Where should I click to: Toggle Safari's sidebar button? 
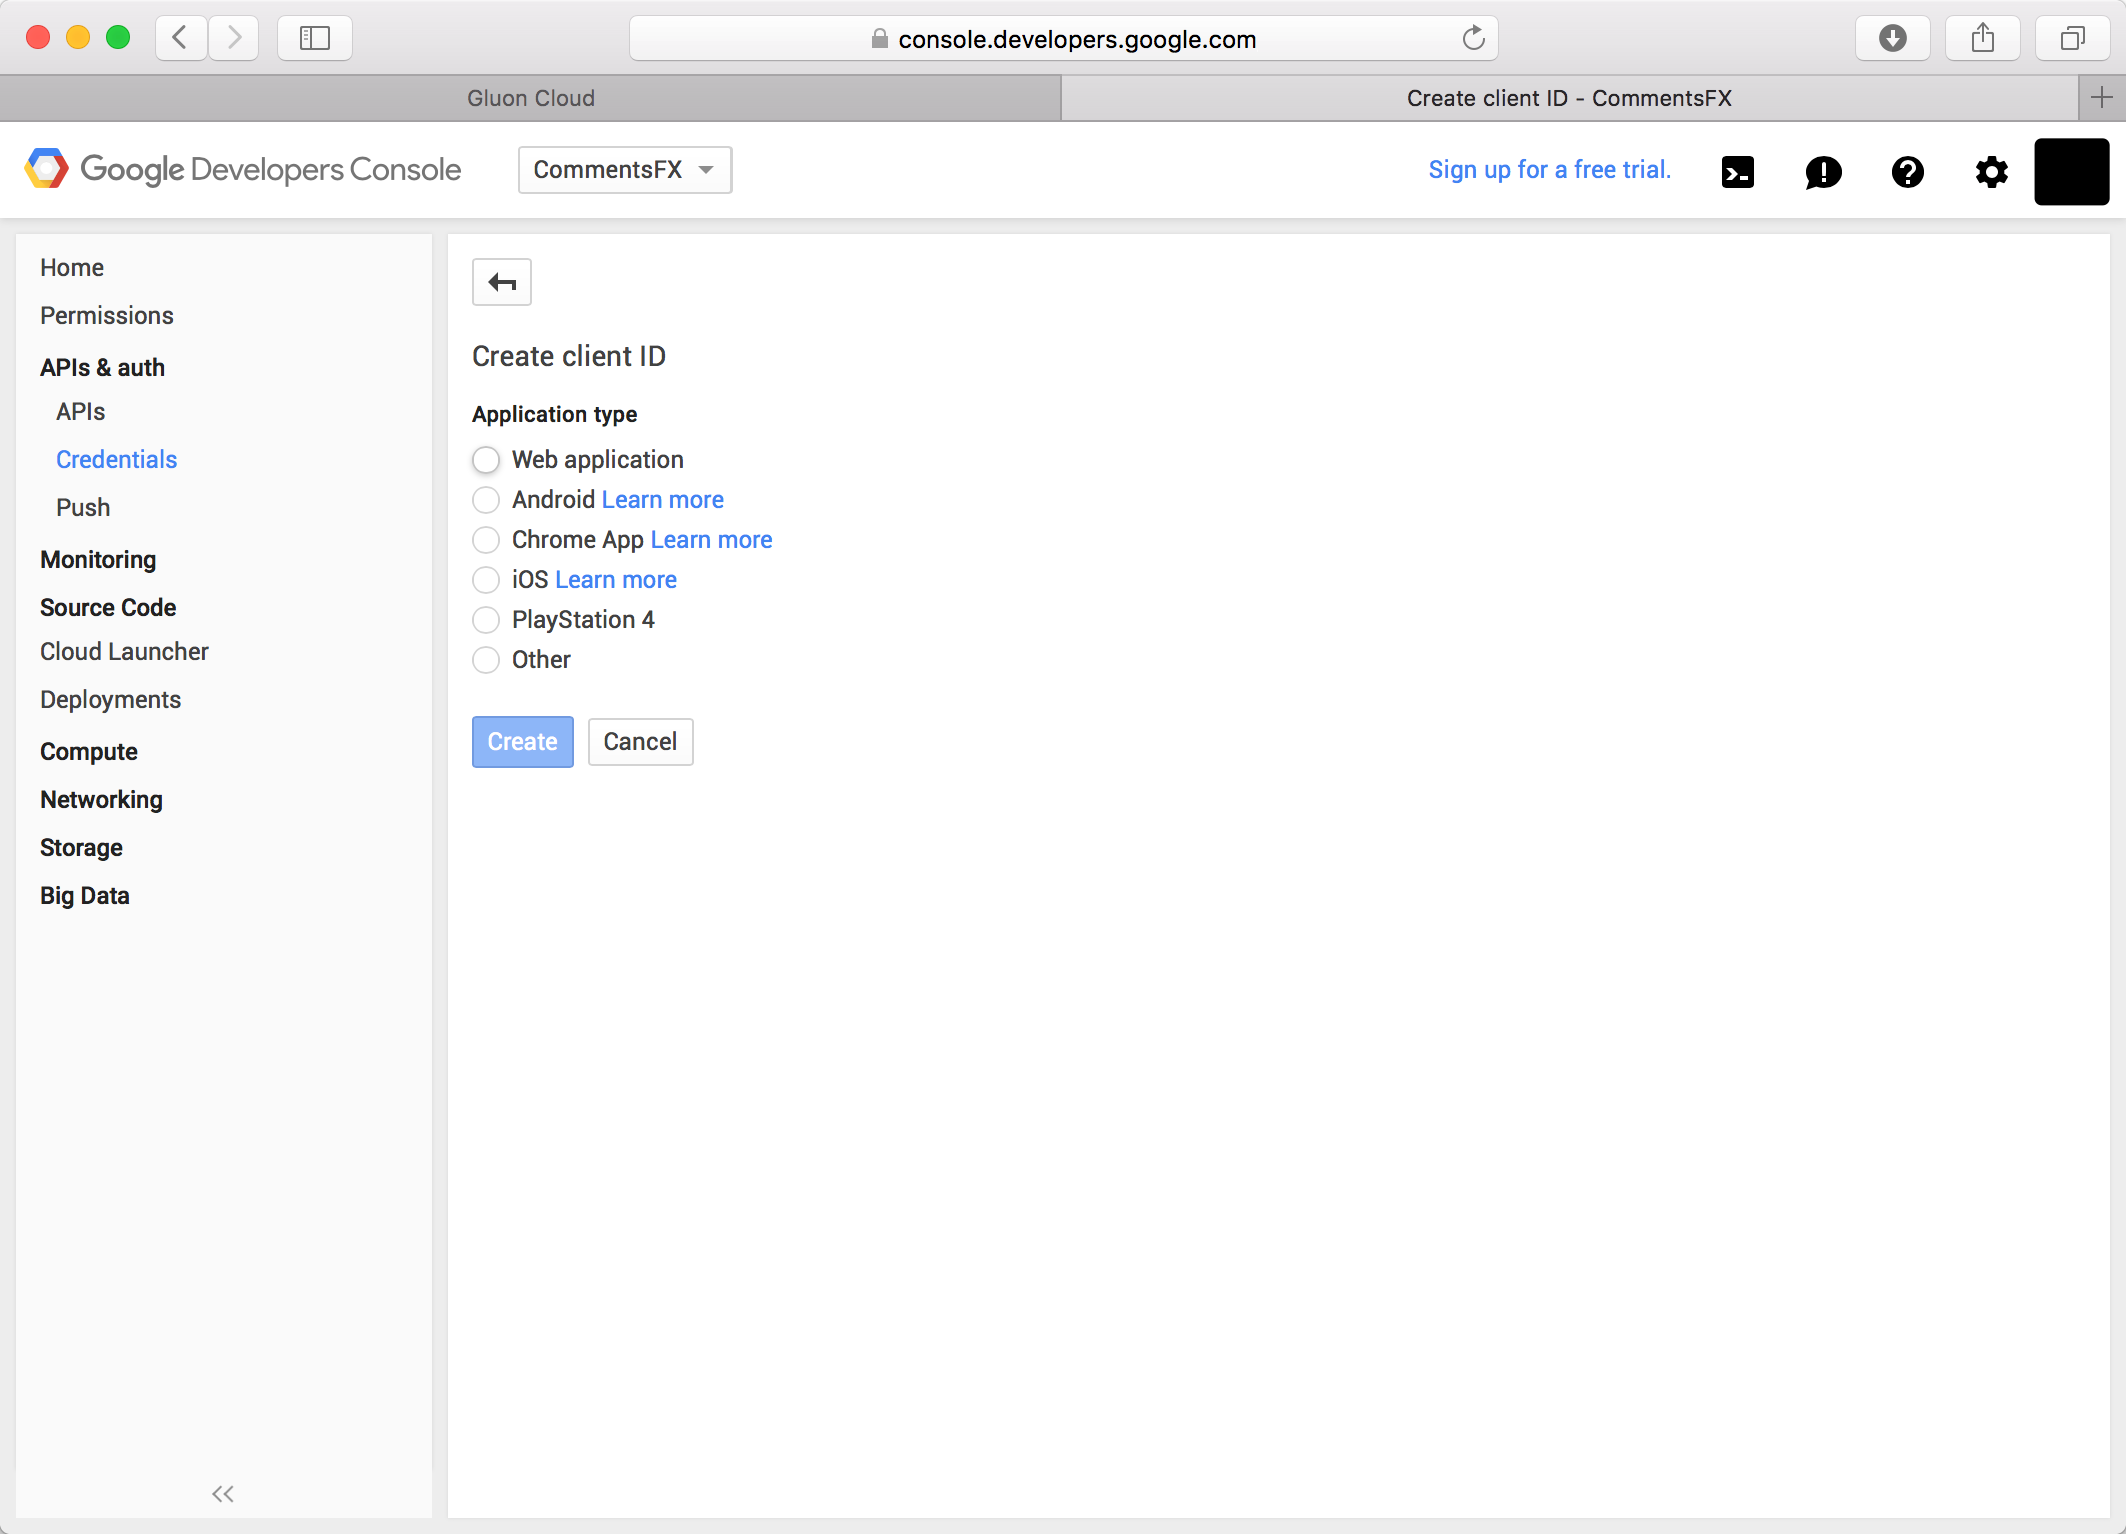(x=314, y=38)
